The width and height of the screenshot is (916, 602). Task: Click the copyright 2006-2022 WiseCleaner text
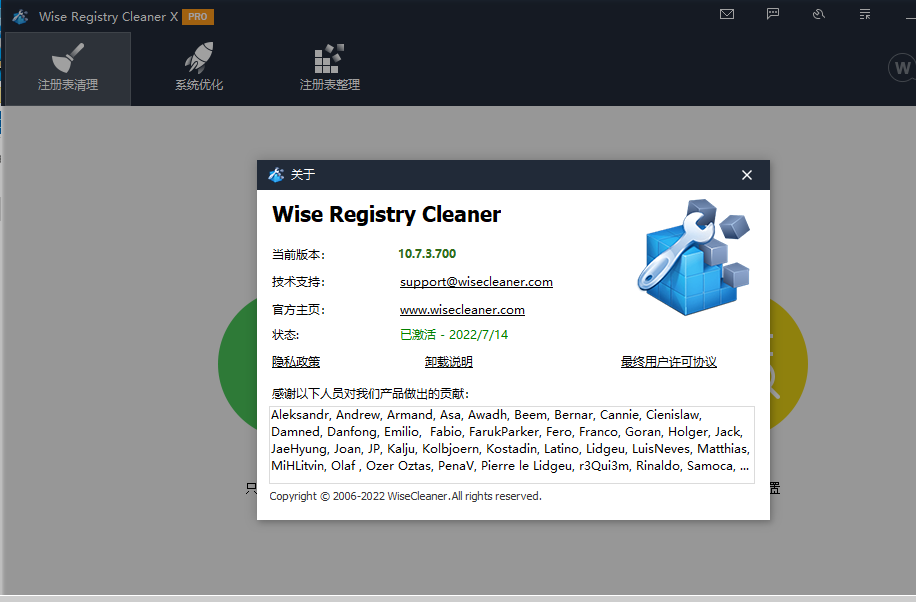click(405, 496)
